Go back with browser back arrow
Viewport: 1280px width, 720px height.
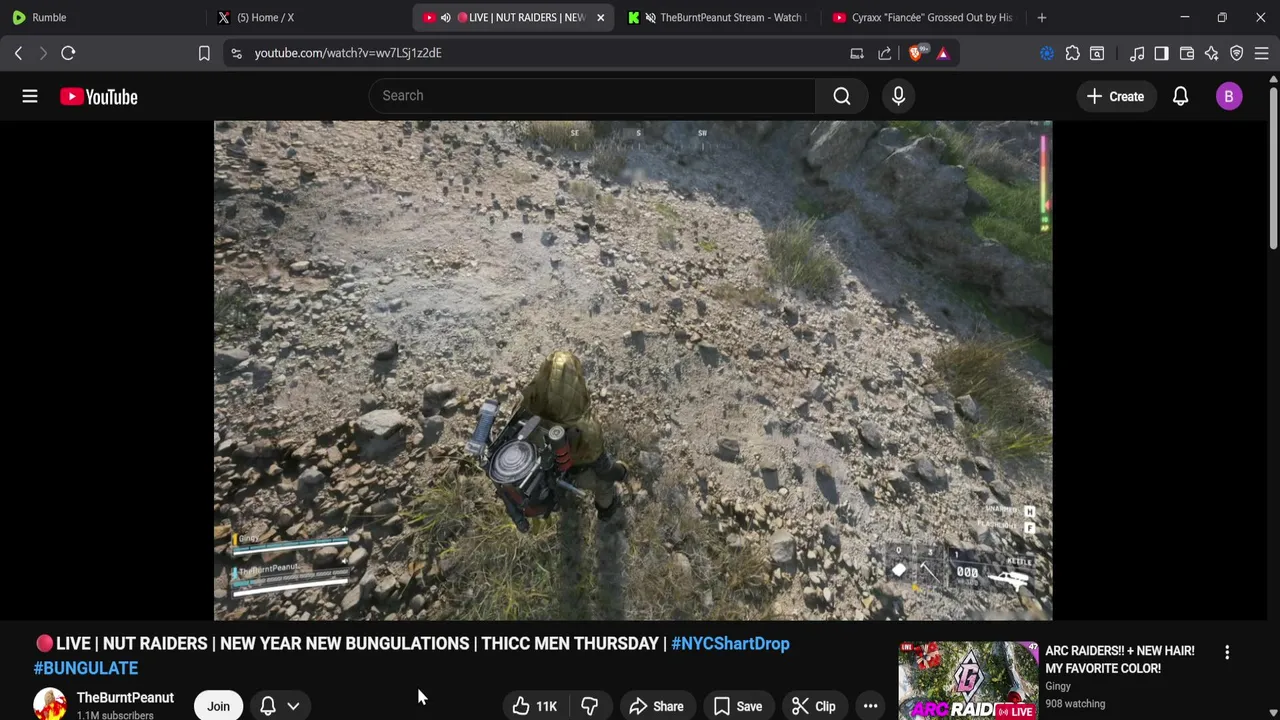click(x=18, y=53)
